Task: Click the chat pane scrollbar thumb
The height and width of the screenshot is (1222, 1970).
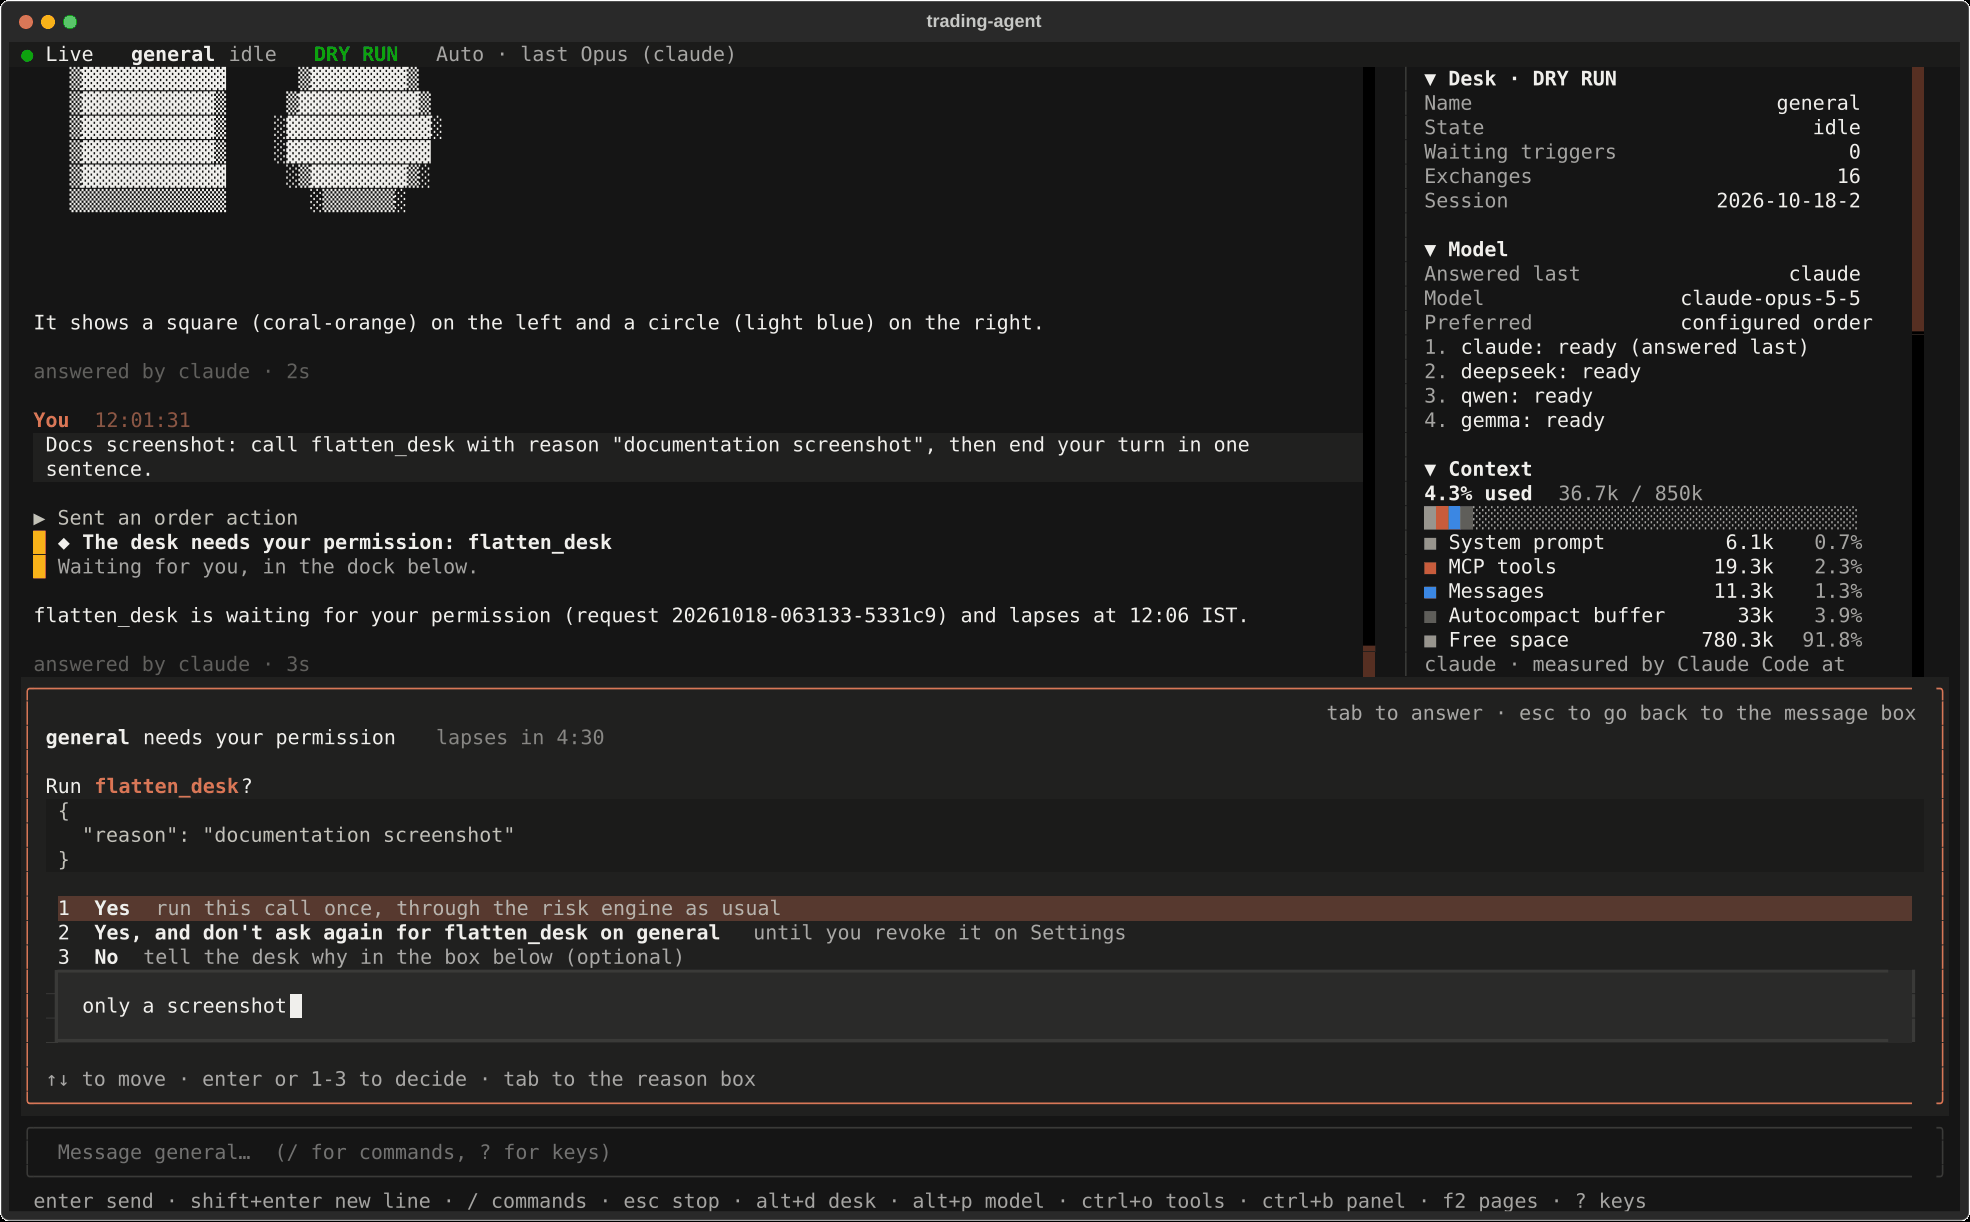Action: click(1369, 662)
